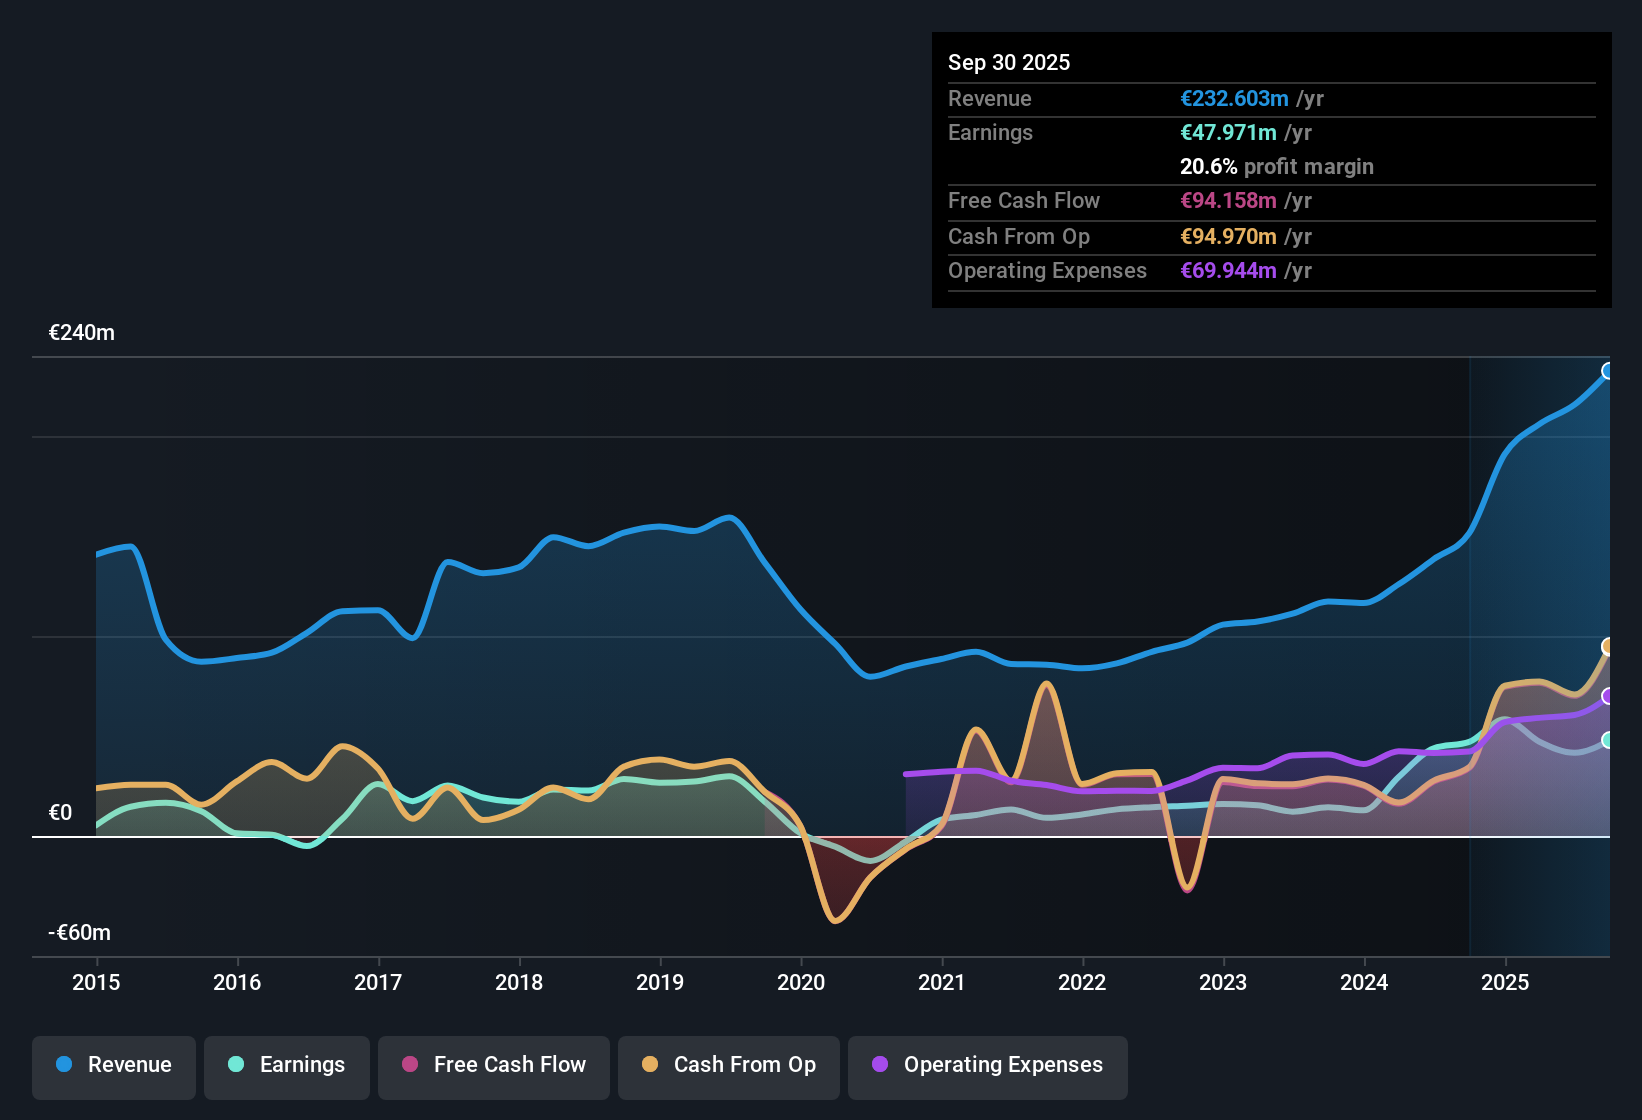Click the Operating Expenses endpoint marker
The height and width of the screenshot is (1120, 1642).
[x=1610, y=697]
